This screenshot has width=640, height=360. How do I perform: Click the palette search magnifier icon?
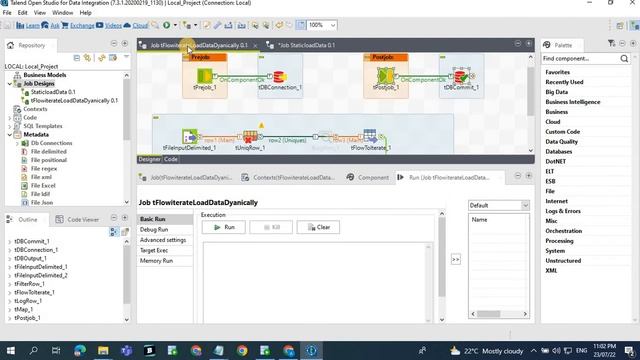point(624,58)
